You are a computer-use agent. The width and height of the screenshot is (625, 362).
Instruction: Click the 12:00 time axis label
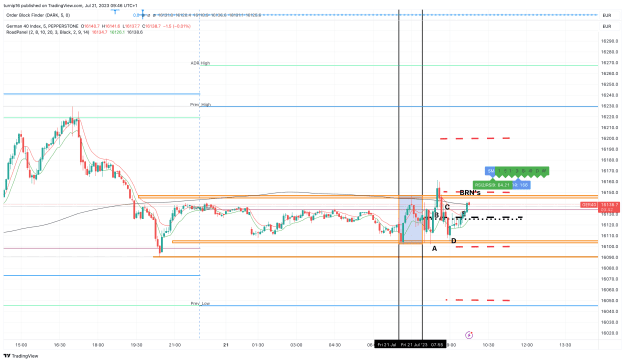click(527, 345)
